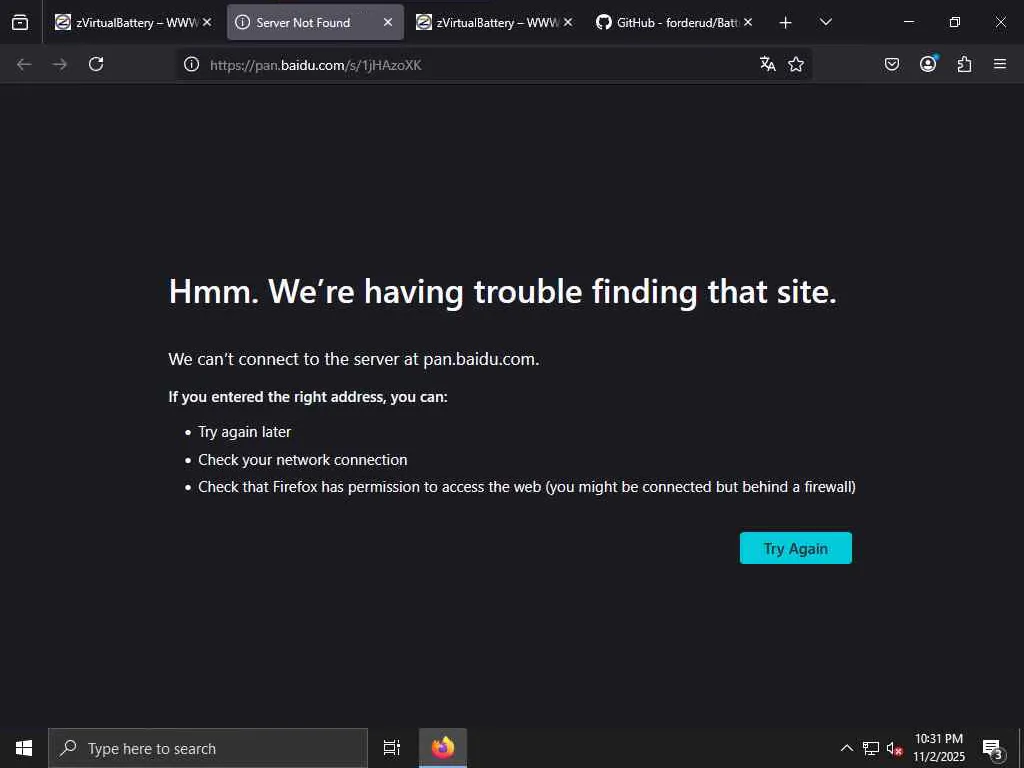Select the Server Not Found tab
Screen dimensions: 1024x768
[315, 23]
